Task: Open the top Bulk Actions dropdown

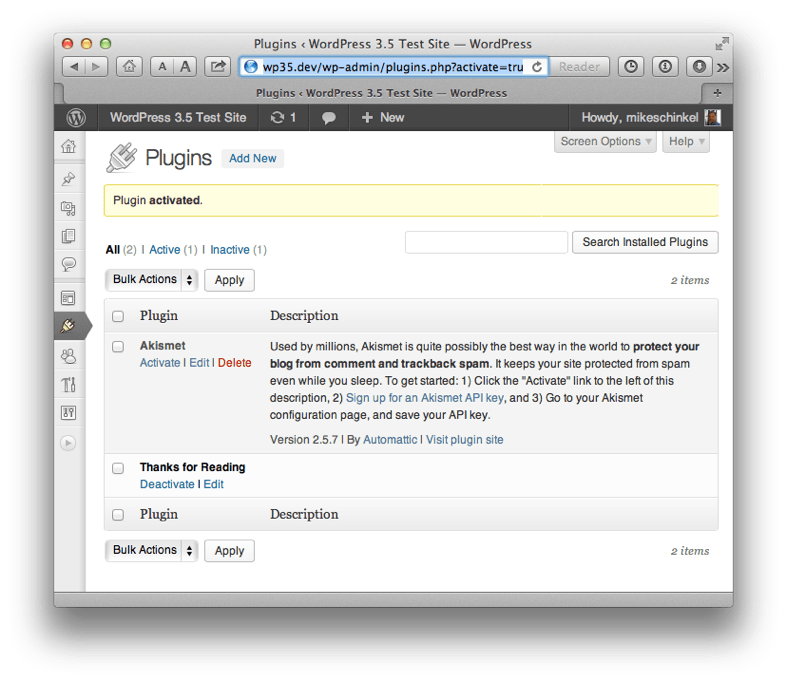Action: pyautogui.click(x=152, y=280)
